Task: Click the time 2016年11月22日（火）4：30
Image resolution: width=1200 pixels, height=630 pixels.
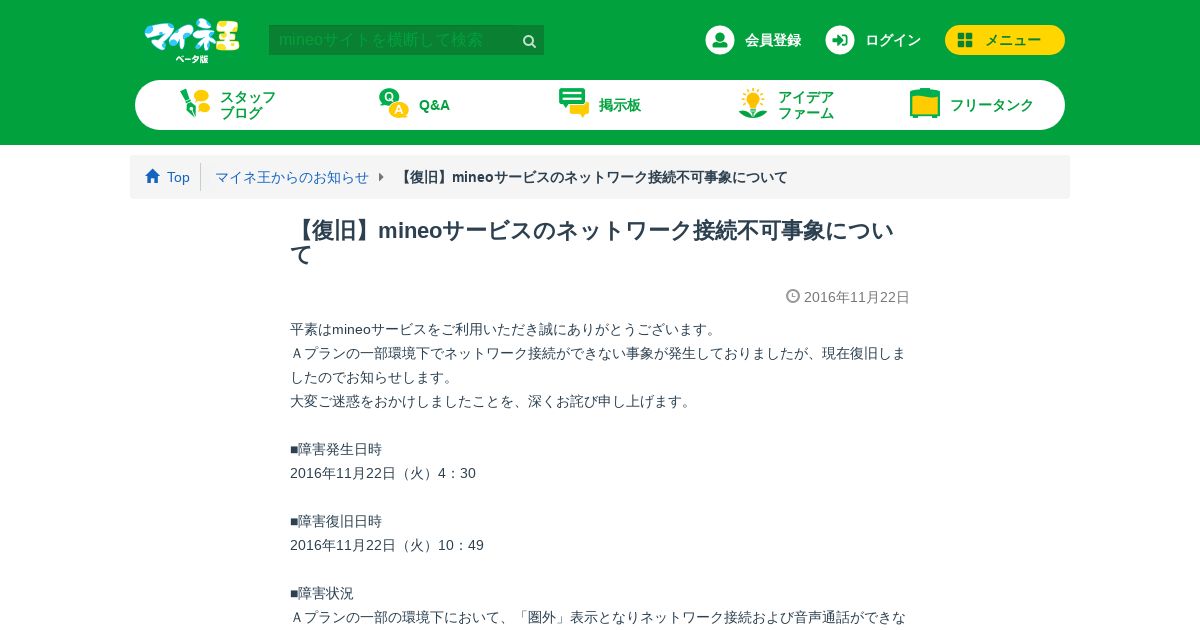Action: (x=383, y=473)
